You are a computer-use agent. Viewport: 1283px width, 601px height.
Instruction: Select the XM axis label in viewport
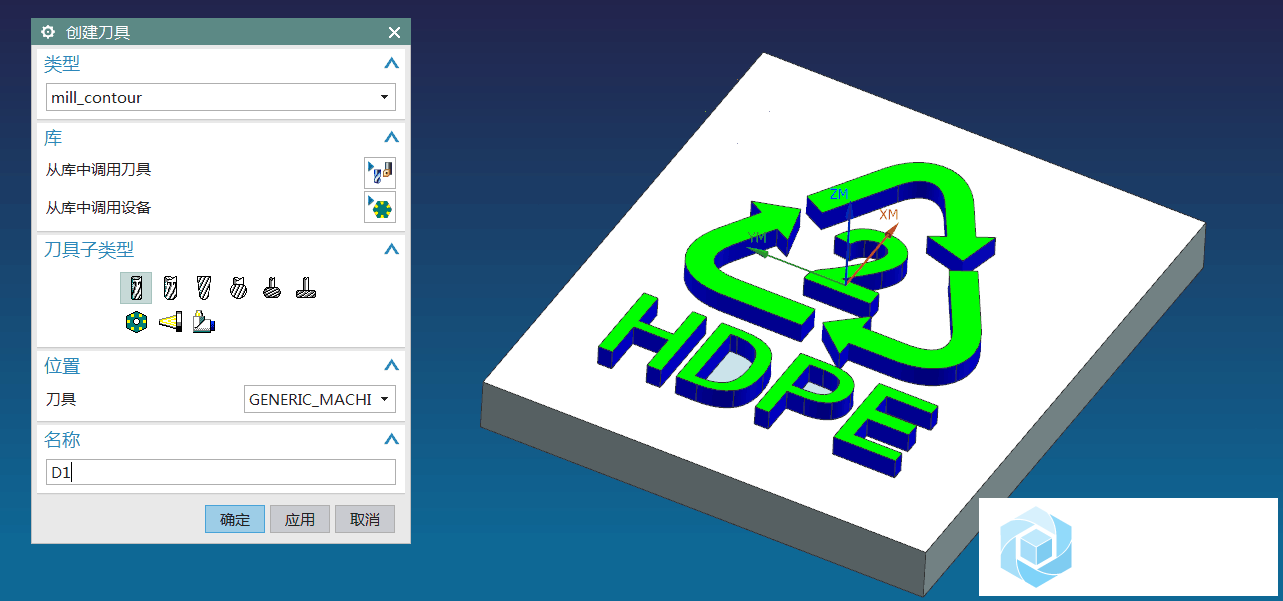coord(888,214)
